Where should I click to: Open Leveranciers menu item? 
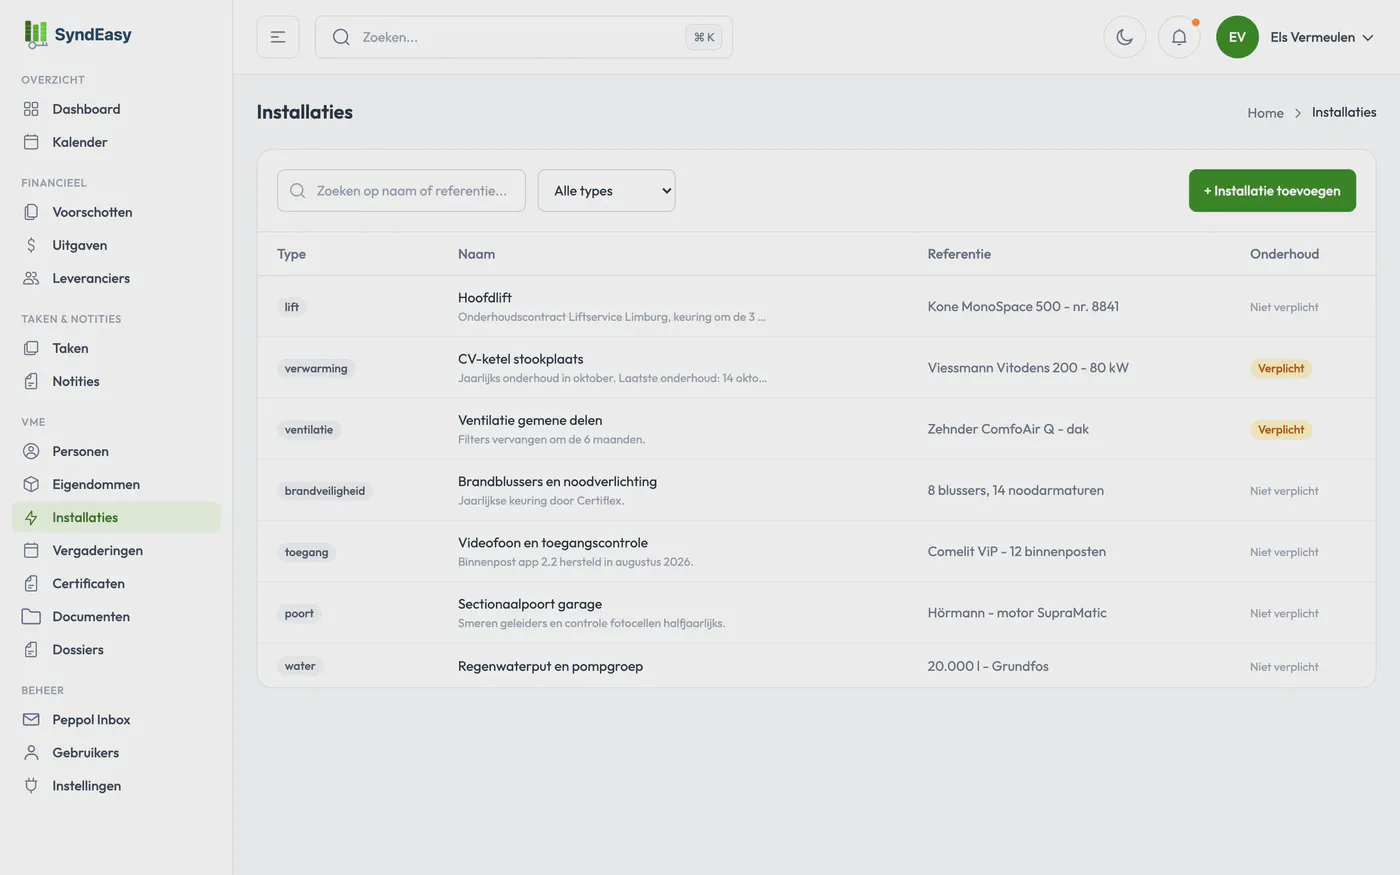(116, 278)
